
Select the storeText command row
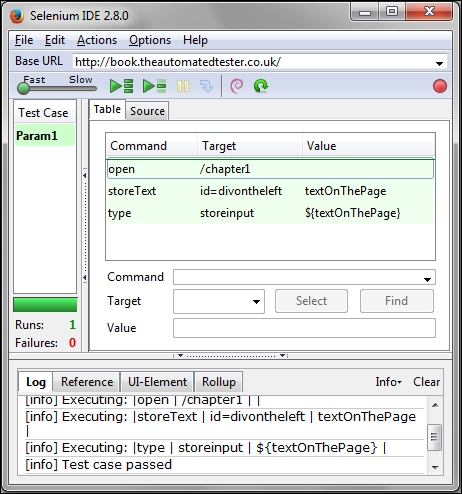(x=270, y=191)
